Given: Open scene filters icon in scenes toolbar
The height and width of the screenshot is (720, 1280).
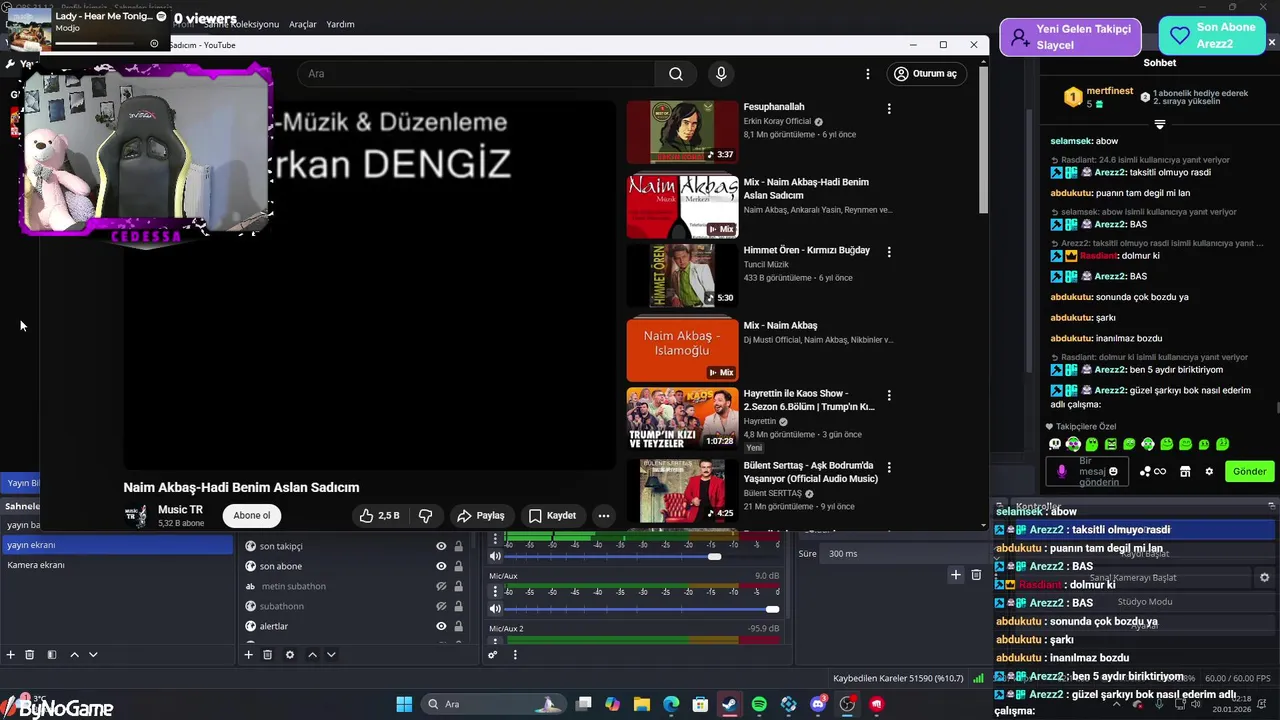Looking at the screenshot, I should click(52, 655).
